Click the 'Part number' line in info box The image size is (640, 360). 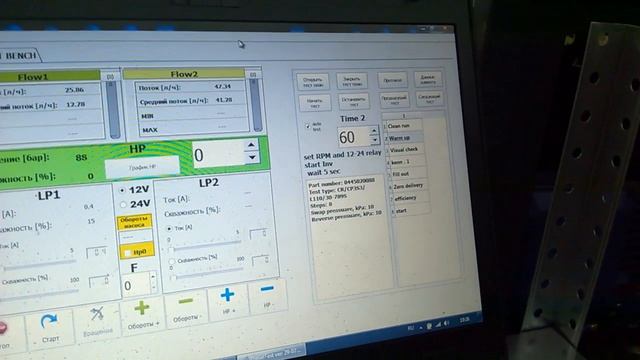click(x=342, y=182)
